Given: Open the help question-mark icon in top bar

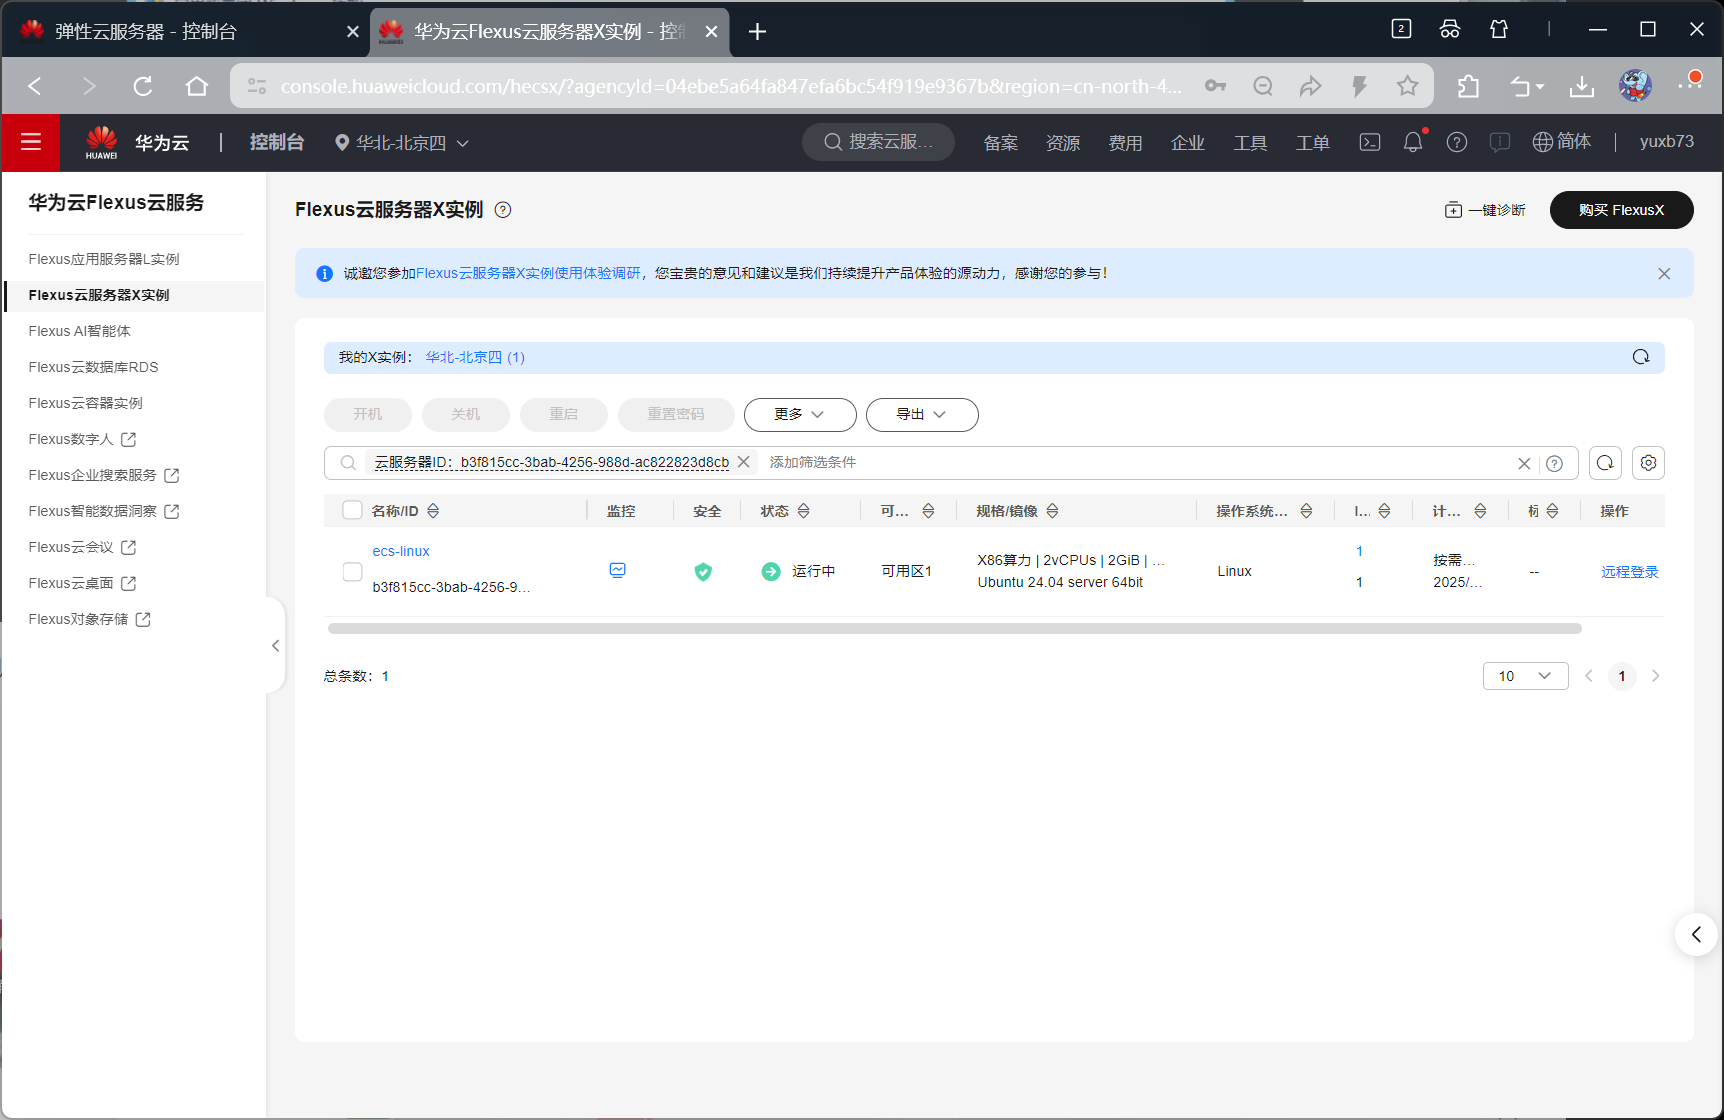Looking at the screenshot, I should point(1457,142).
